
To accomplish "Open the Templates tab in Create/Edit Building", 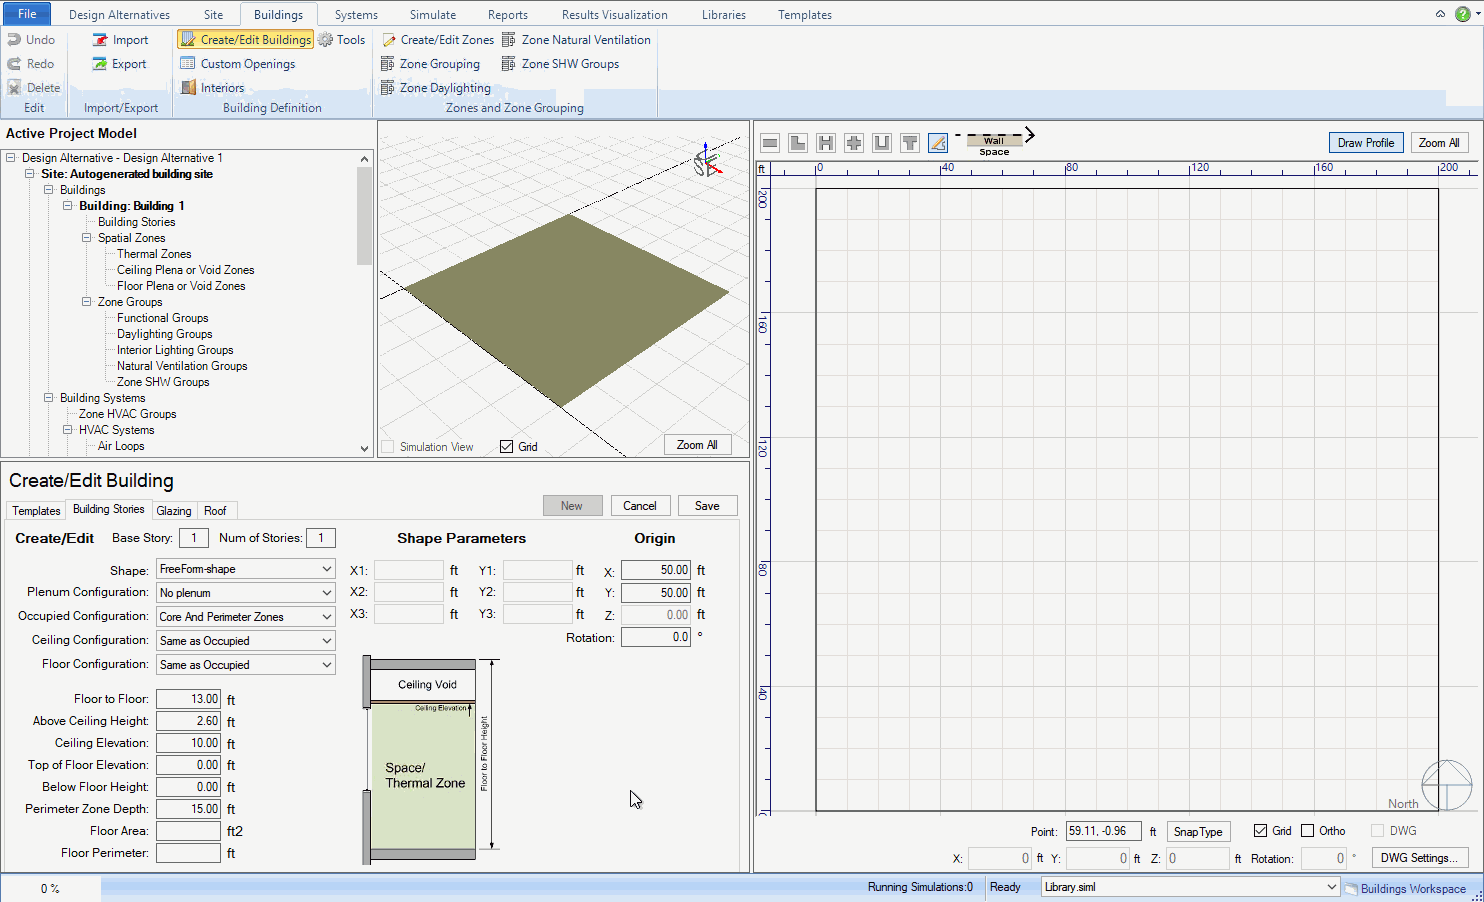I will [36, 511].
